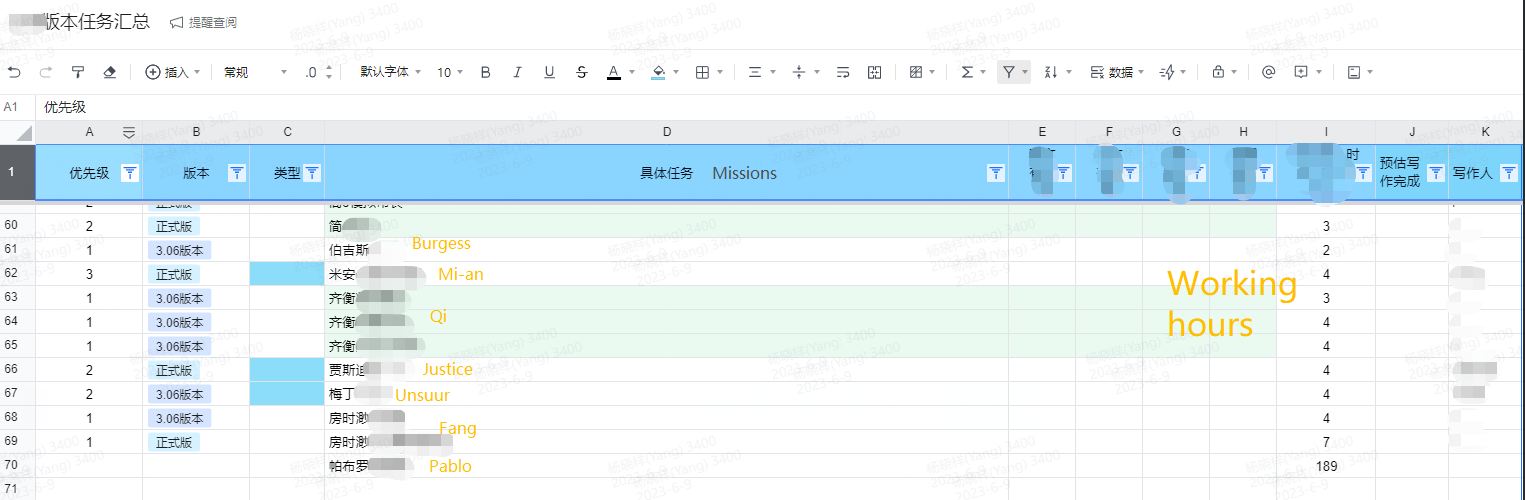Click the @ mention icon
Screen dimensions: 1525x500
pyautogui.click(x=1268, y=72)
